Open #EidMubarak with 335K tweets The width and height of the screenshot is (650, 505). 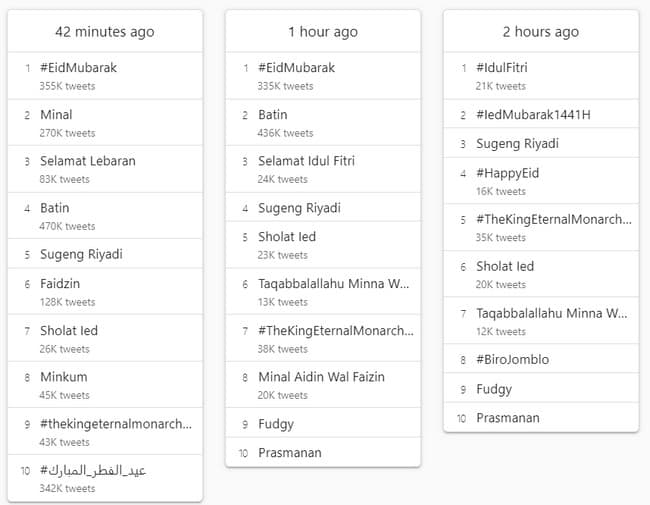296,68
